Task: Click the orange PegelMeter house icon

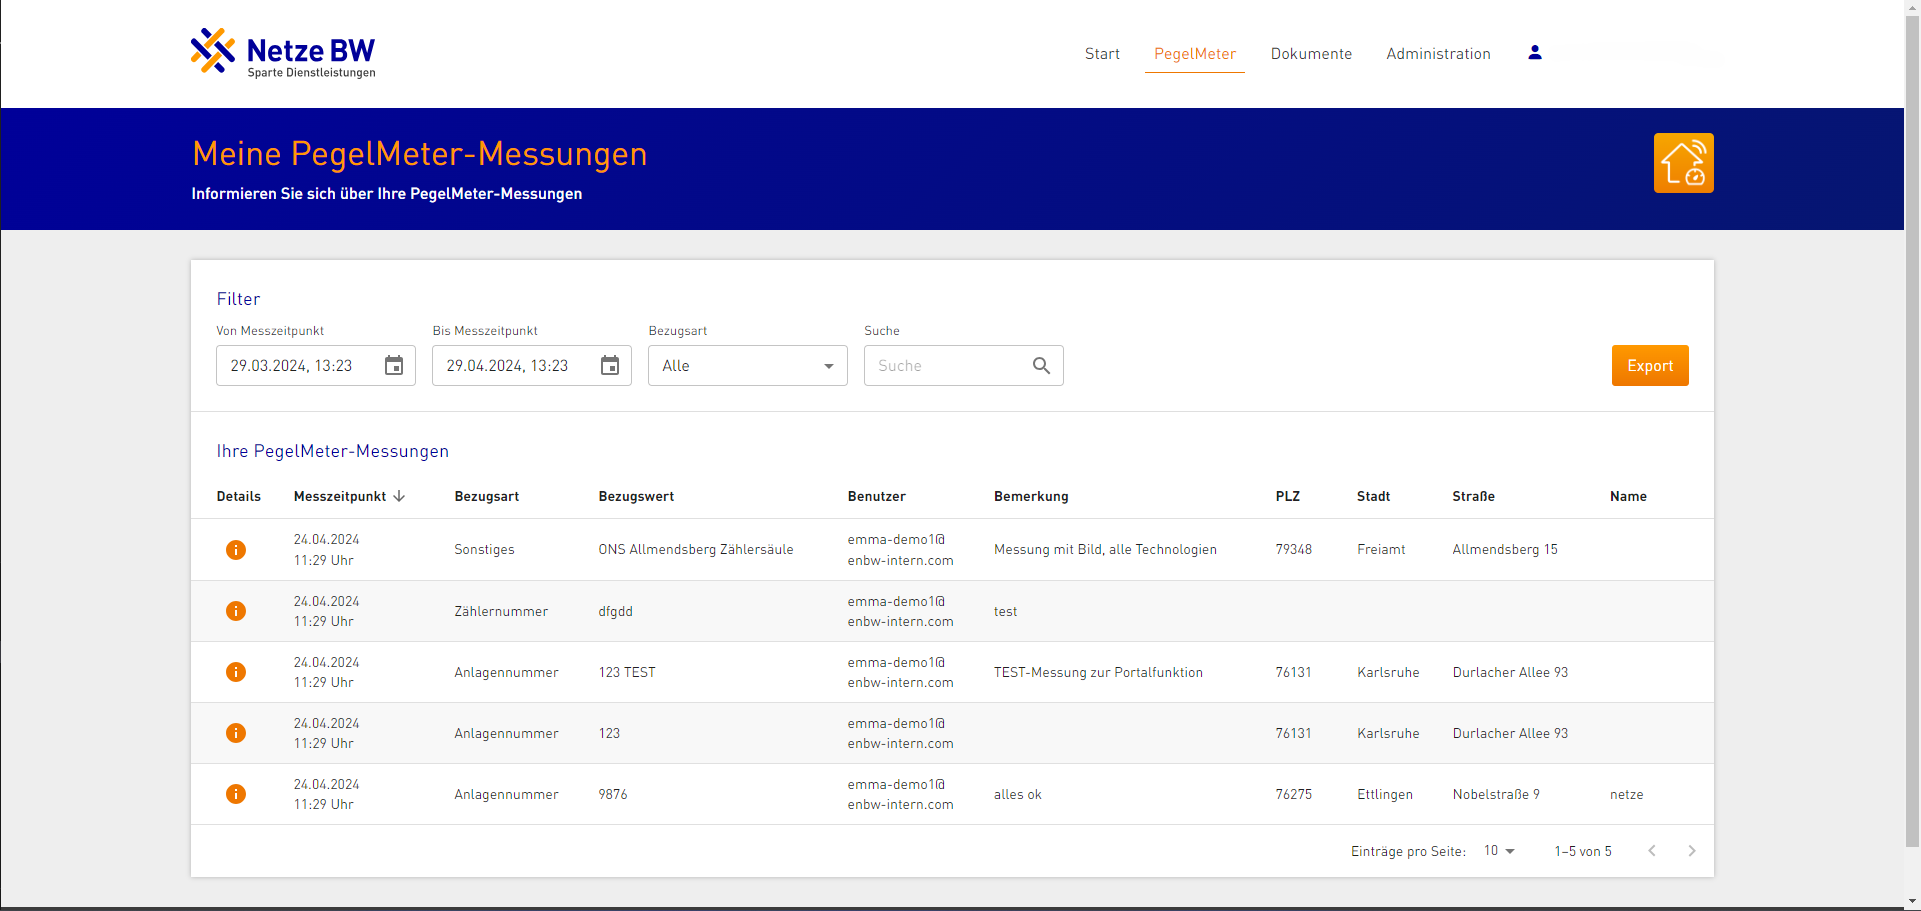Action: 1683,163
